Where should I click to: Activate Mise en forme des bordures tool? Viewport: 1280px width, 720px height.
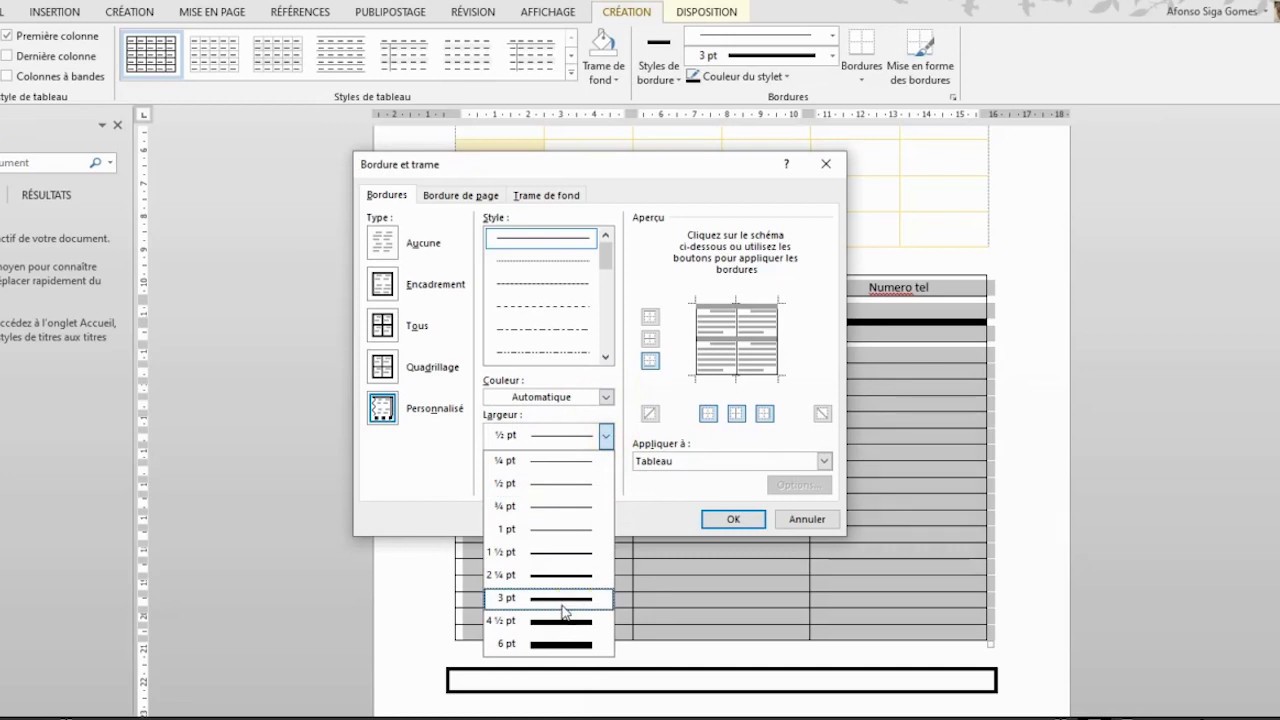pyautogui.click(x=920, y=58)
